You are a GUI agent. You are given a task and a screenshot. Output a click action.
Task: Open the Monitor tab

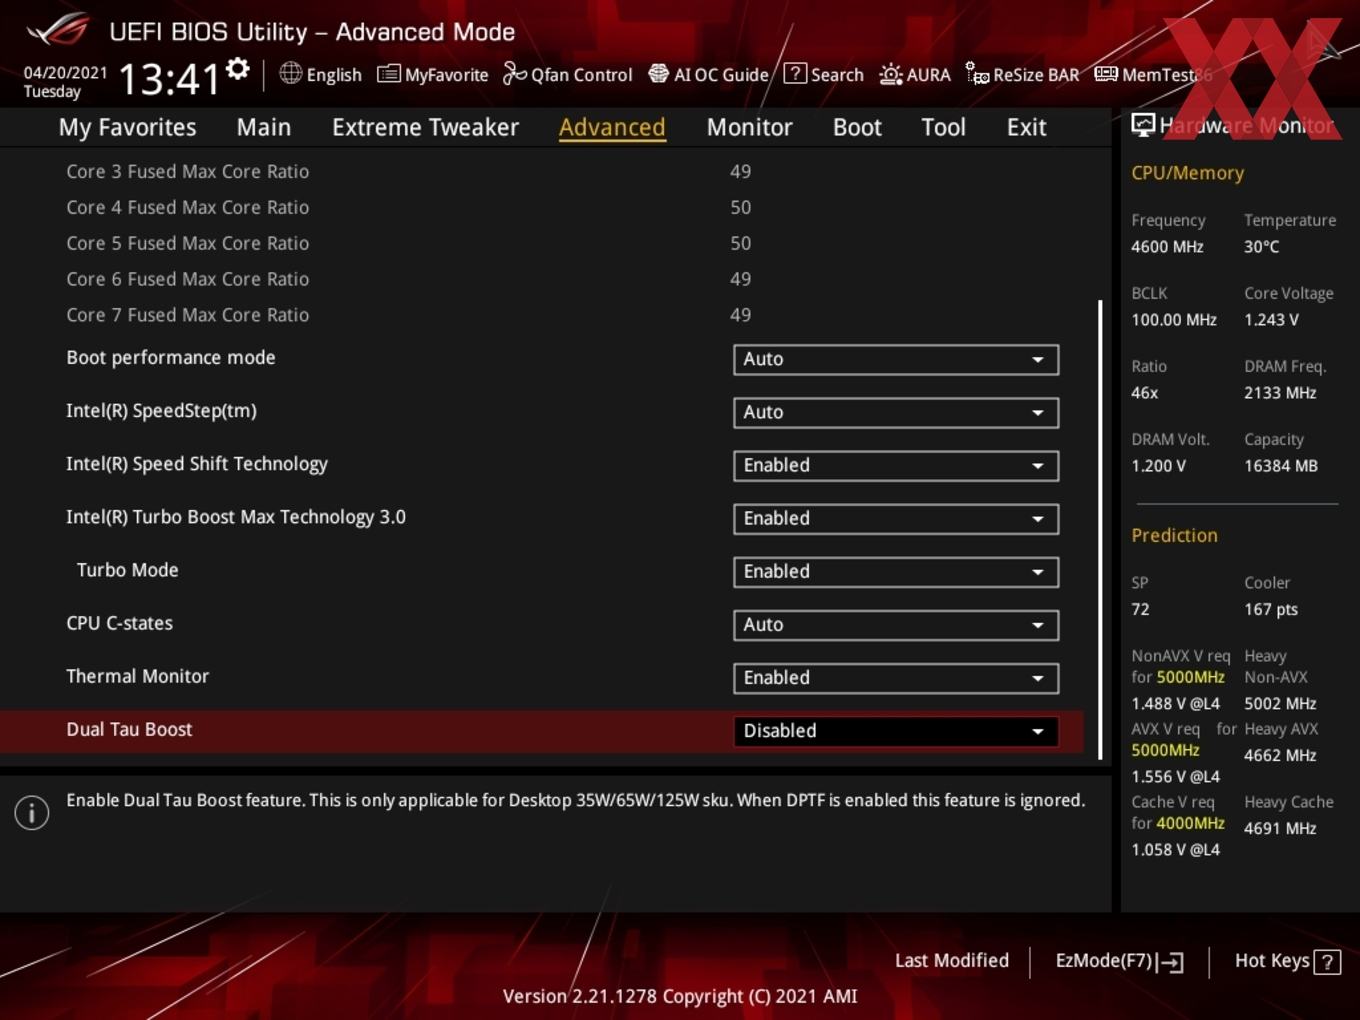click(x=750, y=127)
